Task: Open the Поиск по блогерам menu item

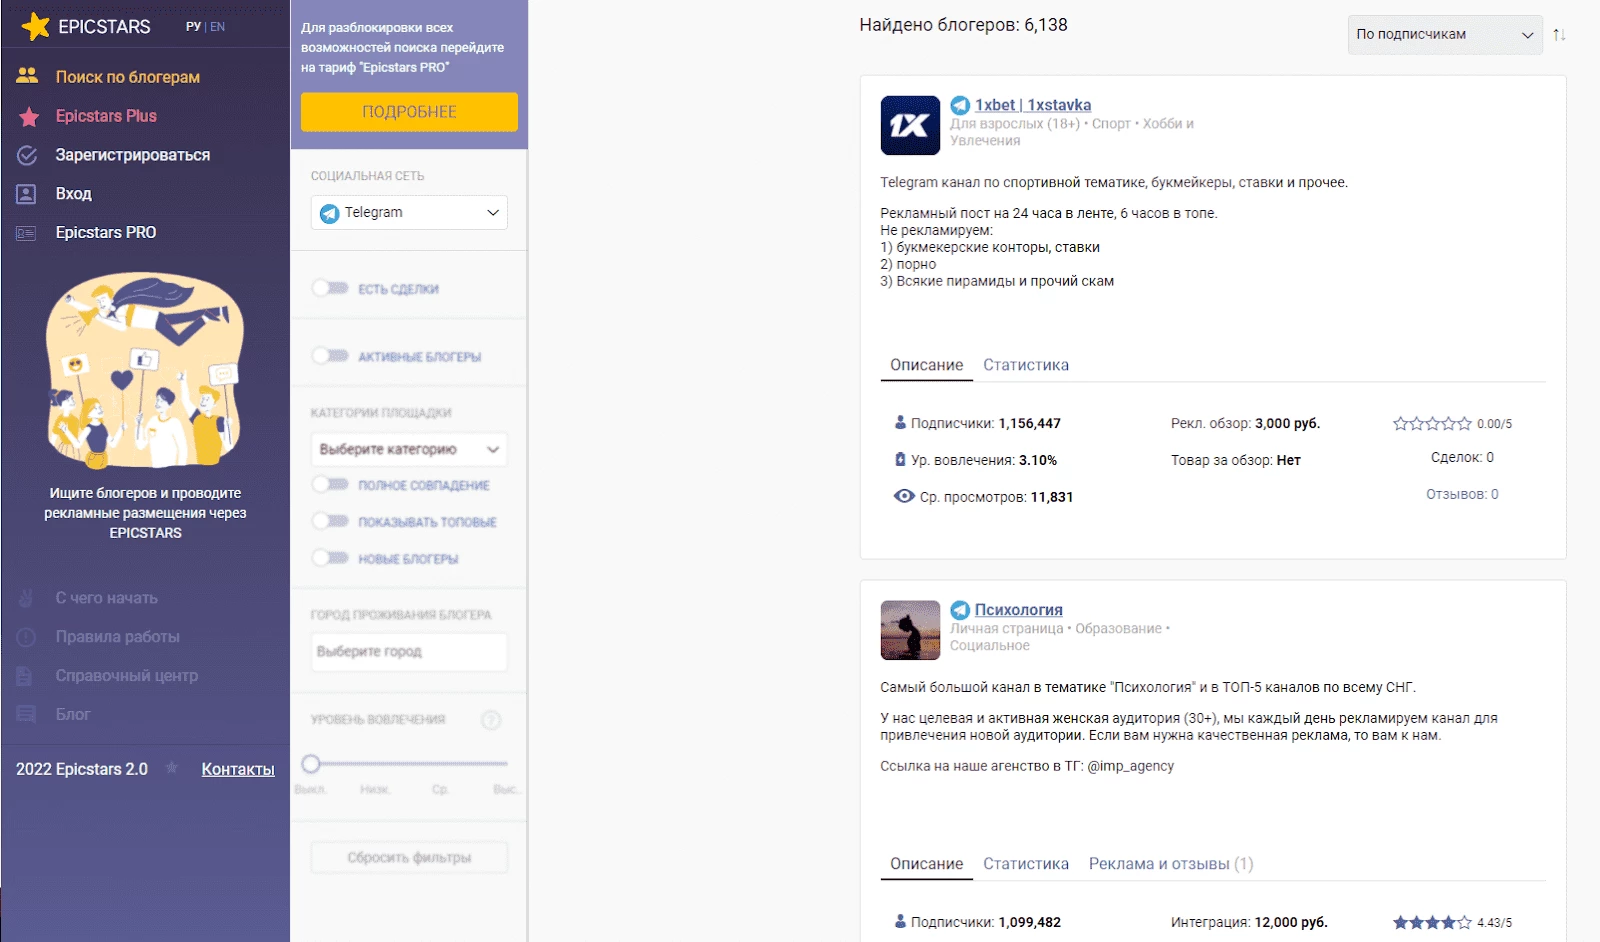Action: point(128,77)
